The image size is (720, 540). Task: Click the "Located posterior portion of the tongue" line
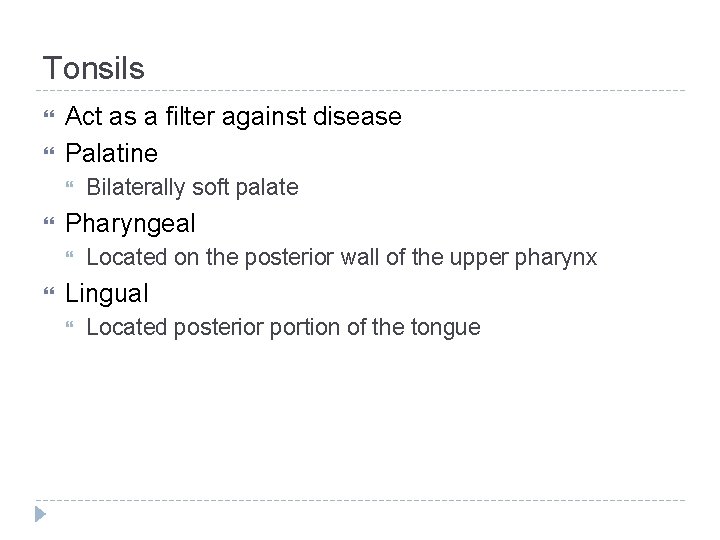(x=283, y=328)
